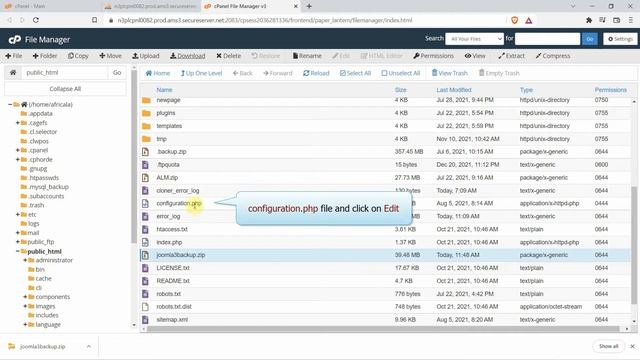Expand the etc folder in the tree
Viewport: 640px width, 360px height.
[x=18, y=214]
